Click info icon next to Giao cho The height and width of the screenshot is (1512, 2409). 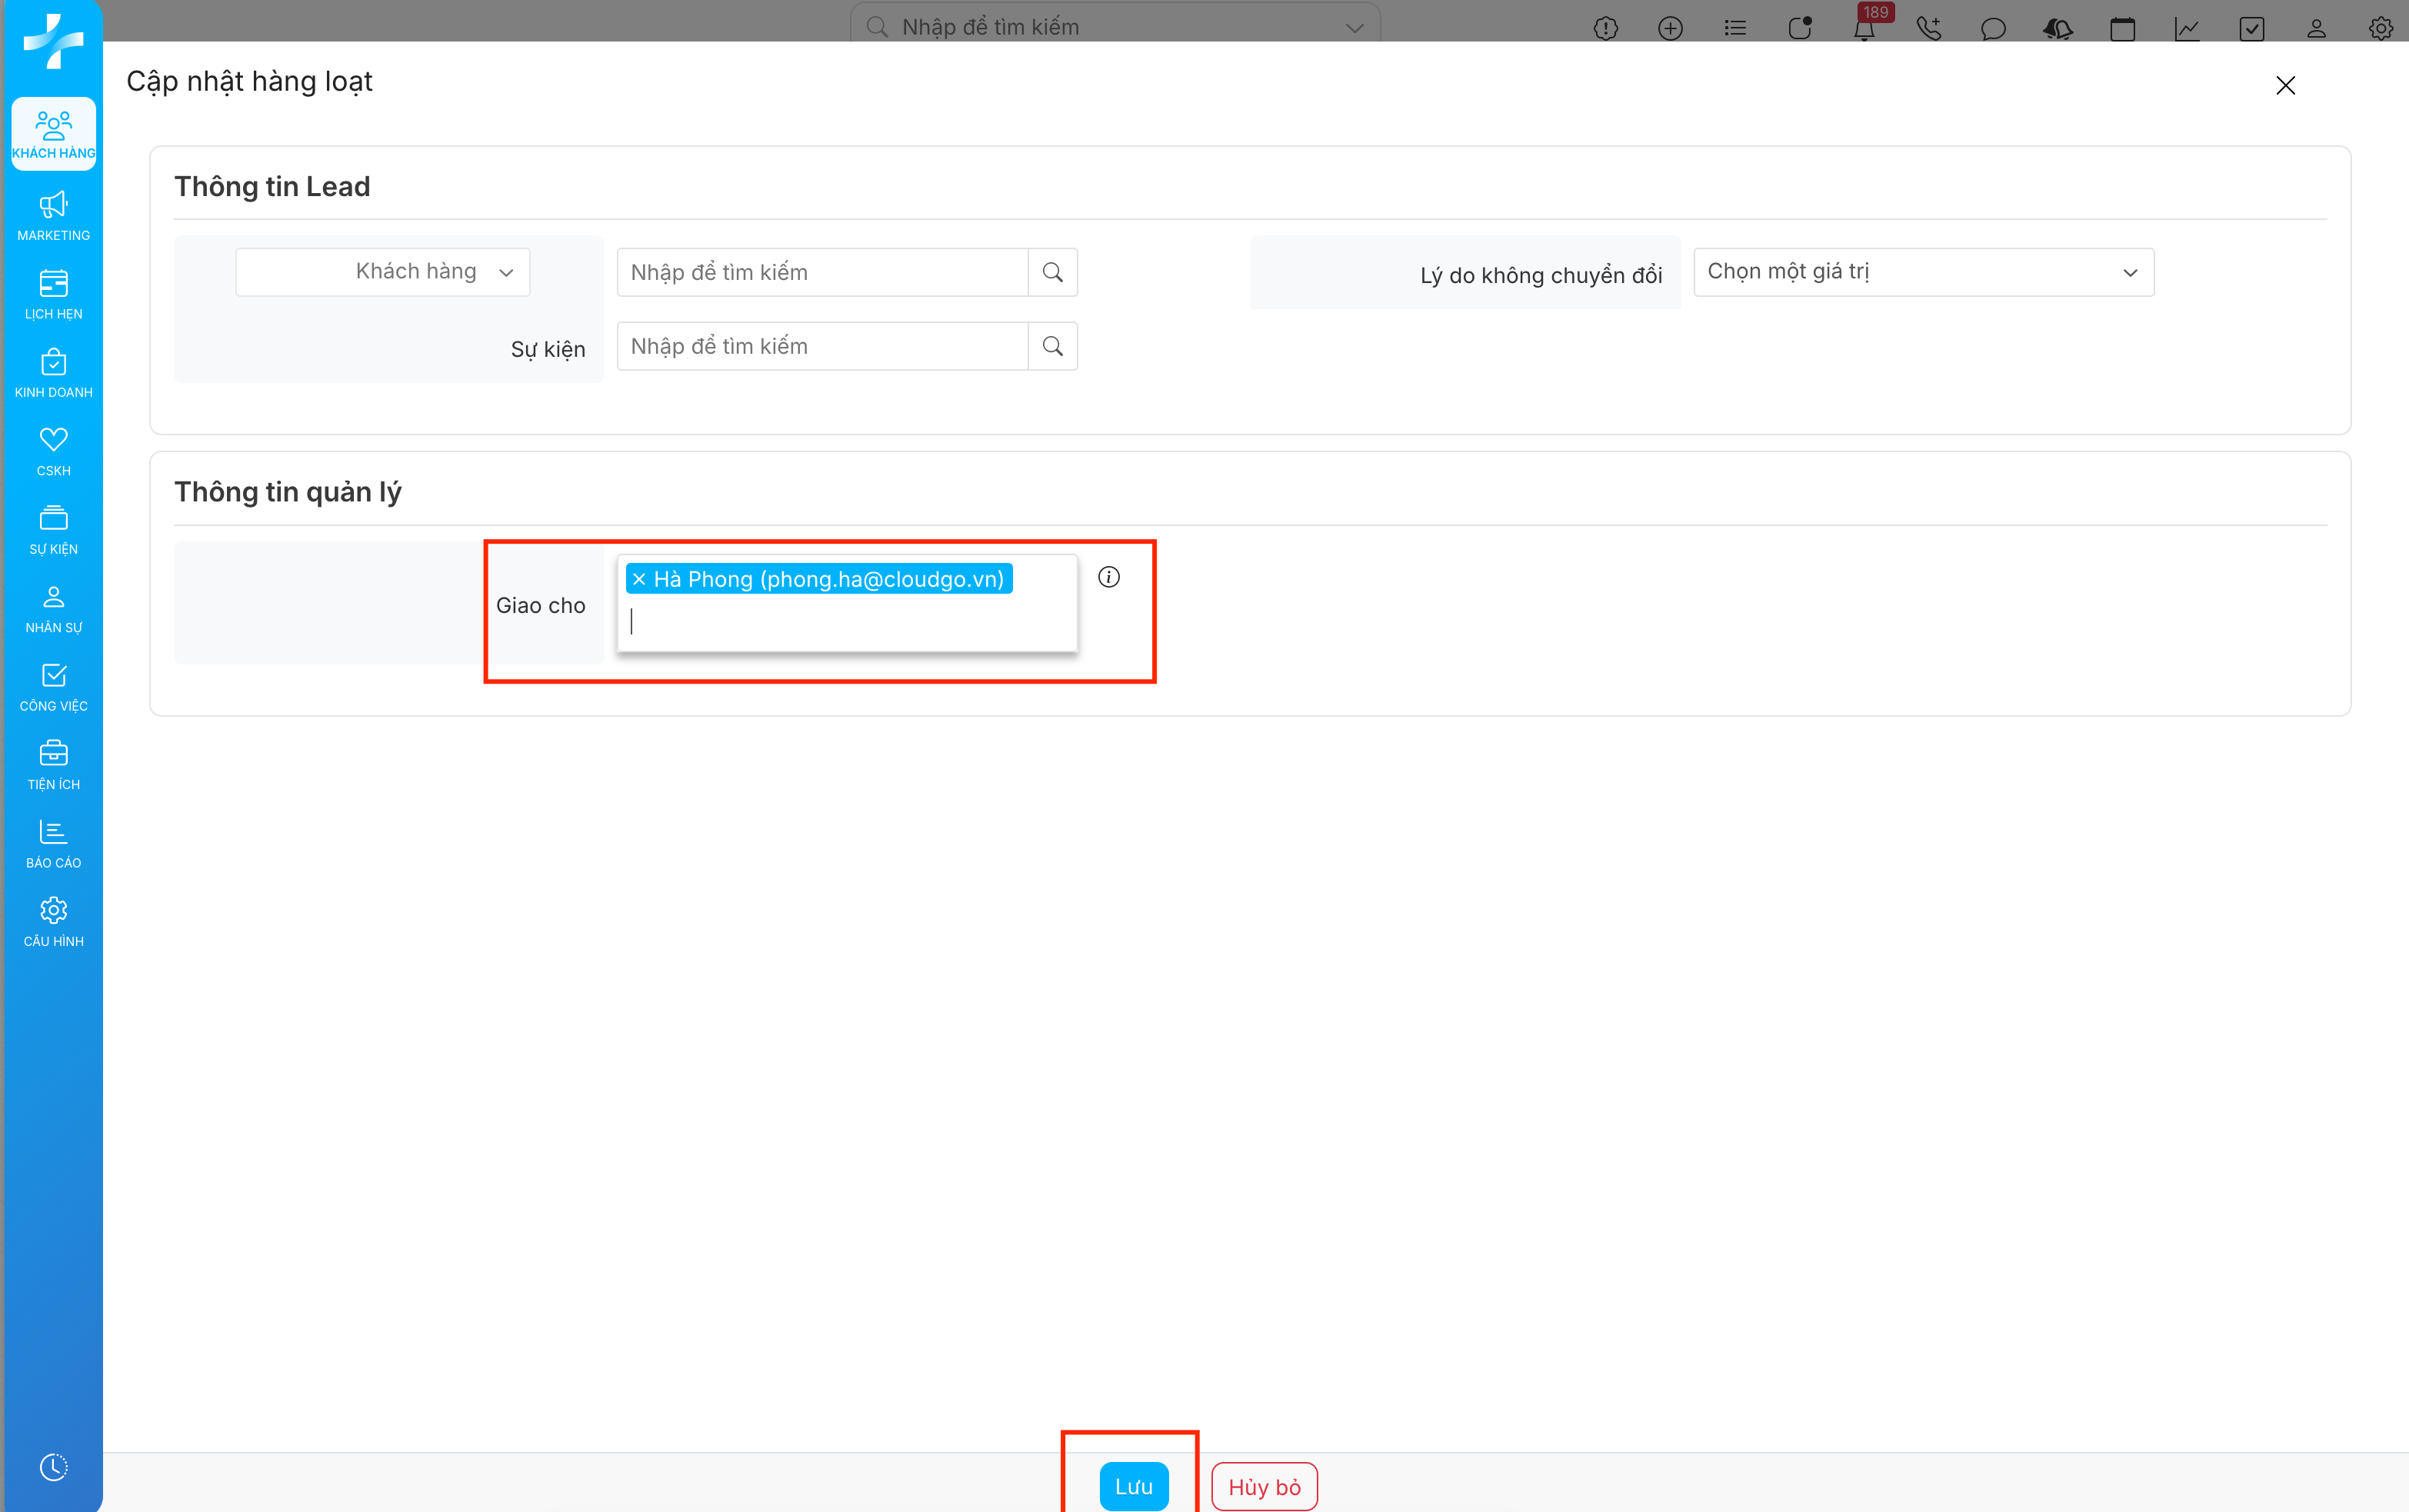tap(1108, 577)
